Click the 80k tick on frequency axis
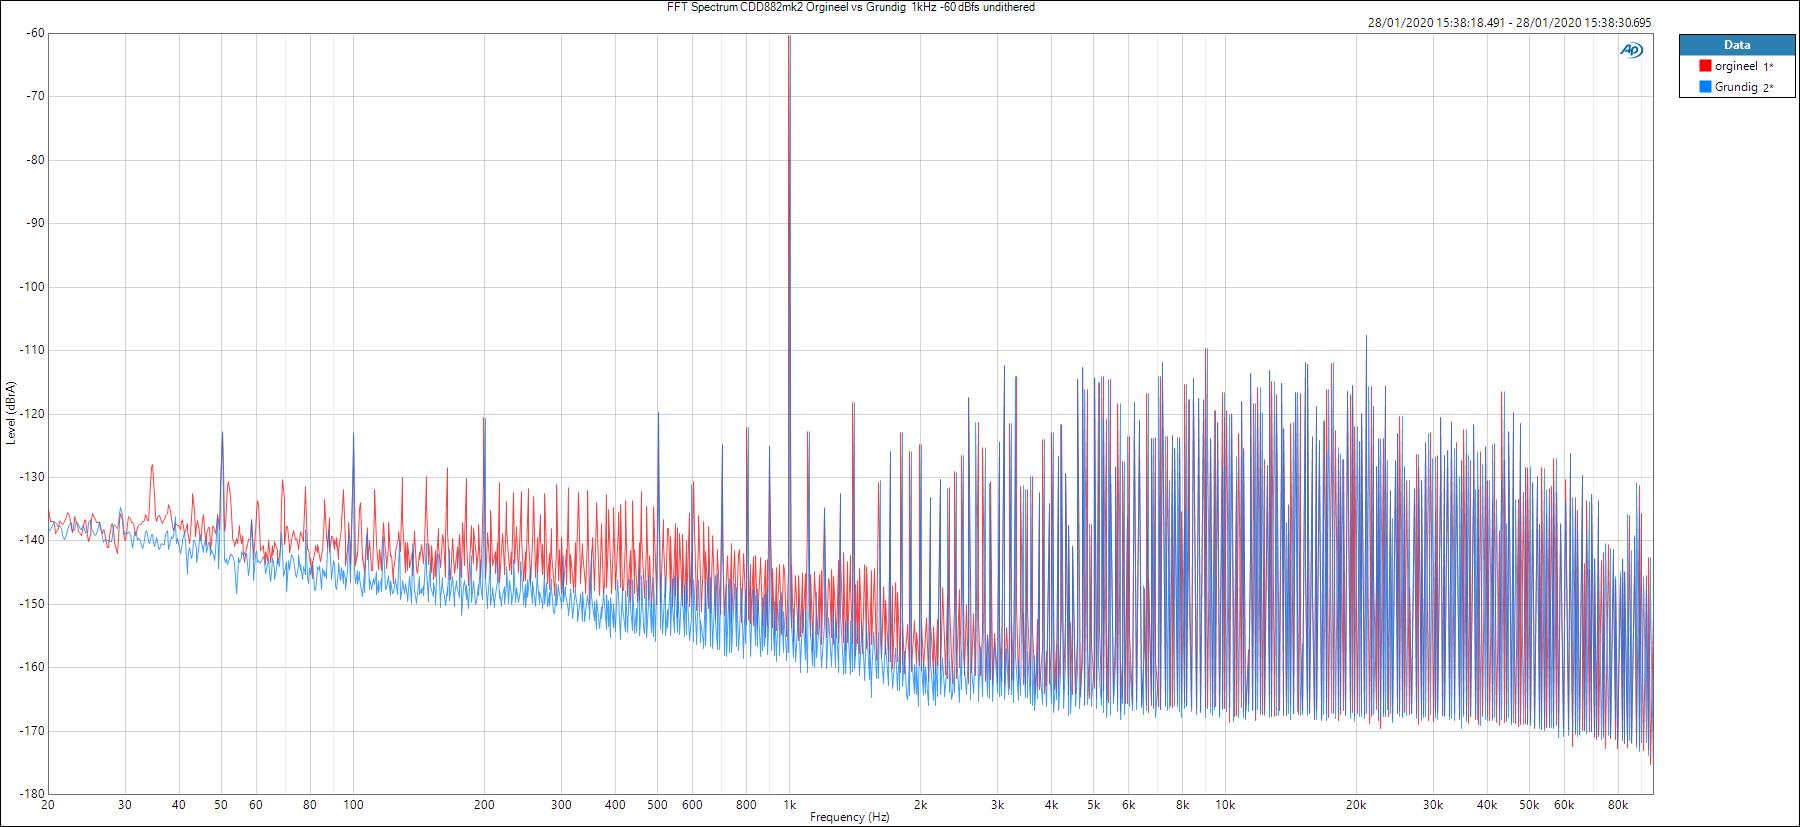The height and width of the screenshot is (827, 1800). tap(1618, 804)
